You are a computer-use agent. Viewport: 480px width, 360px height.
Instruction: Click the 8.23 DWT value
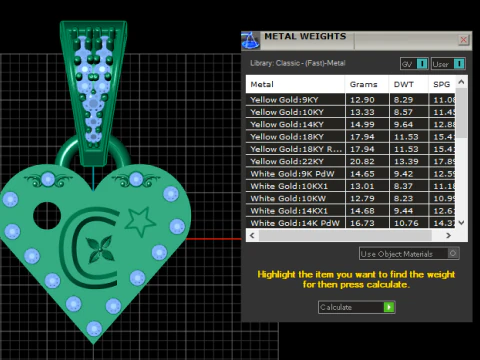click(x=403, y=198)
